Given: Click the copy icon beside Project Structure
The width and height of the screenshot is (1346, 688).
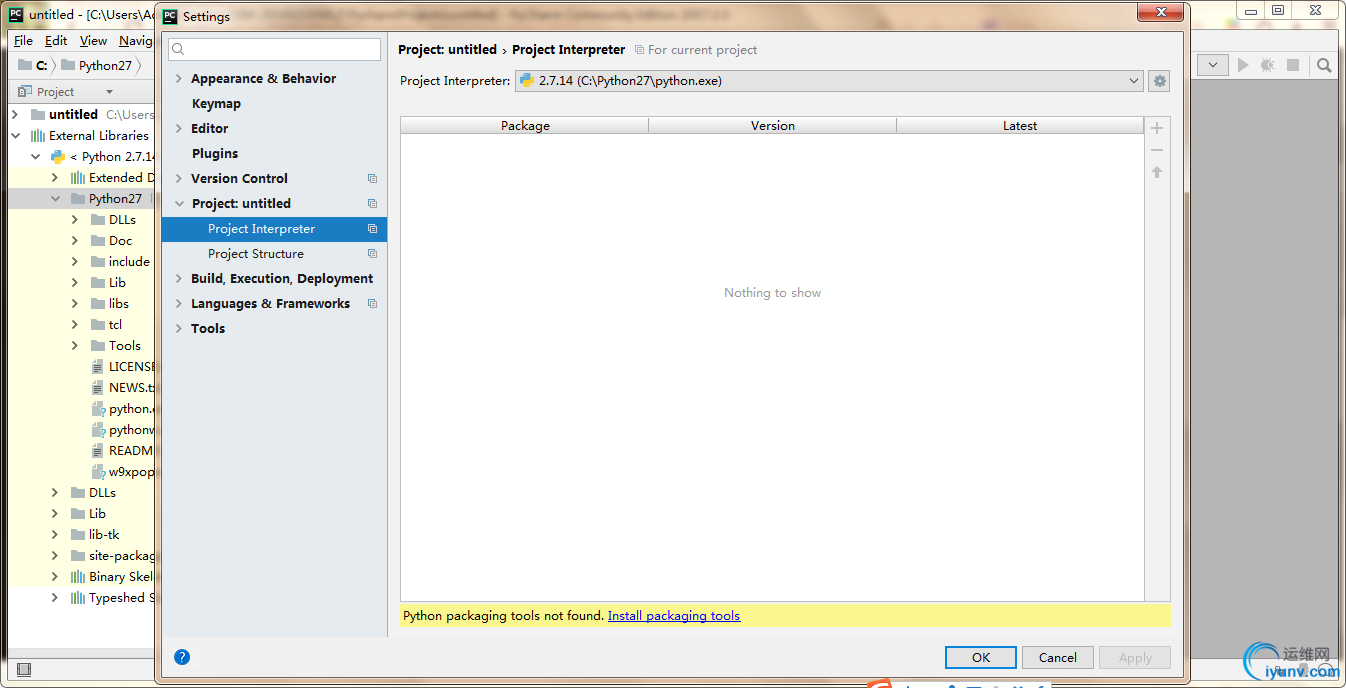Looking at the screenshot, I should (x=372, y=254).
